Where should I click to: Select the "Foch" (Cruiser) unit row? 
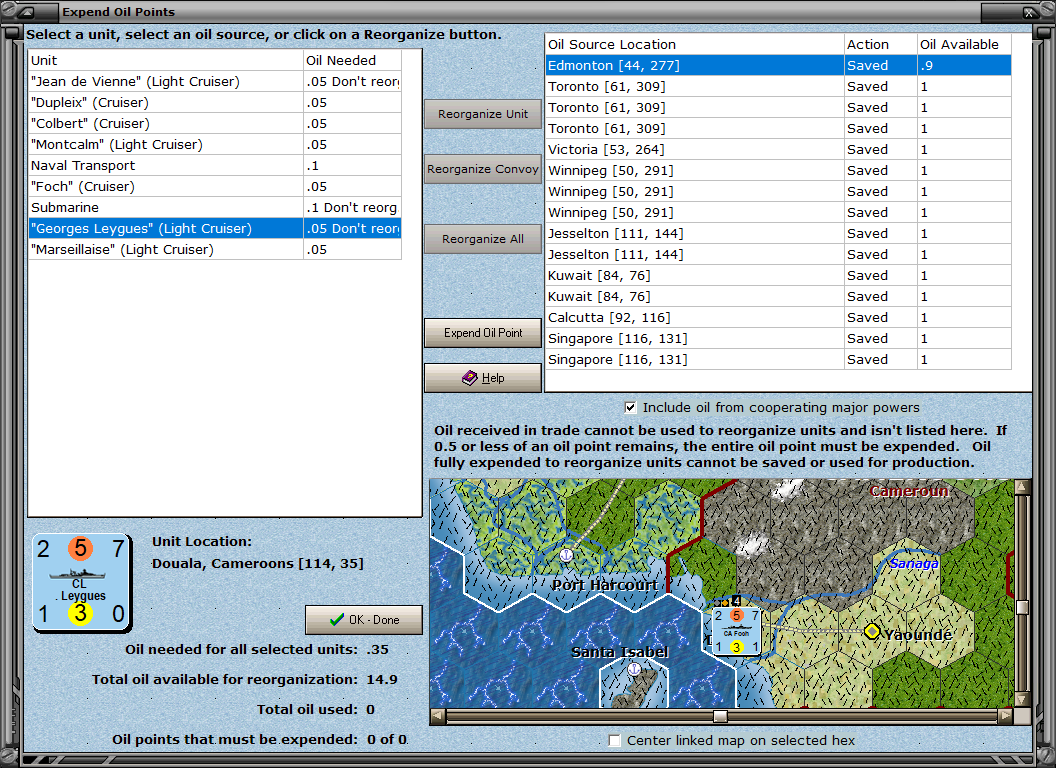tap(215, 187)
